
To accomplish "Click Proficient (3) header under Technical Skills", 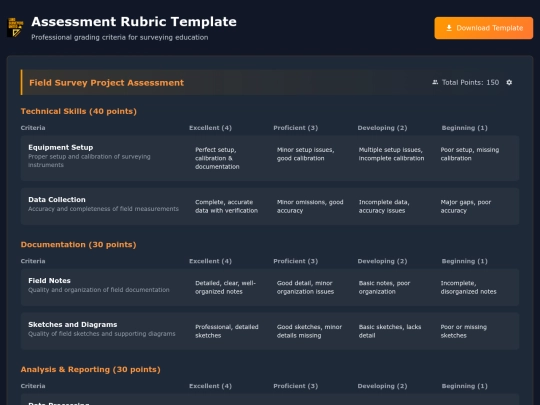I will tap(295, 128).
